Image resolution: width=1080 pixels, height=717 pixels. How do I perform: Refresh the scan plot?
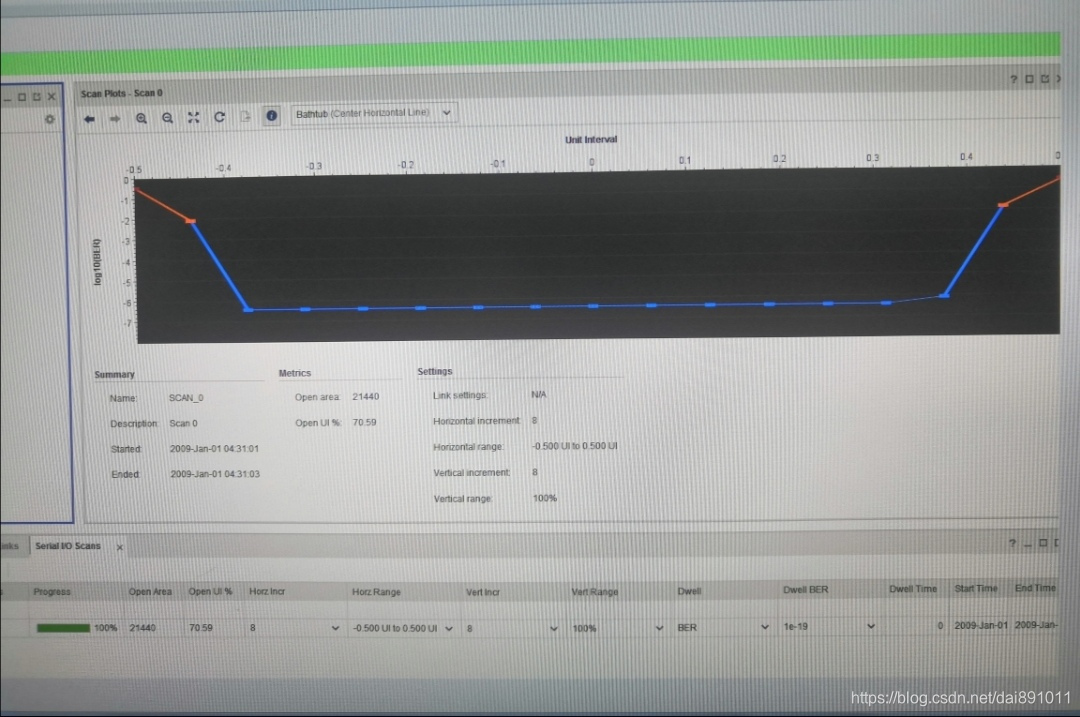tap(220, 117)
